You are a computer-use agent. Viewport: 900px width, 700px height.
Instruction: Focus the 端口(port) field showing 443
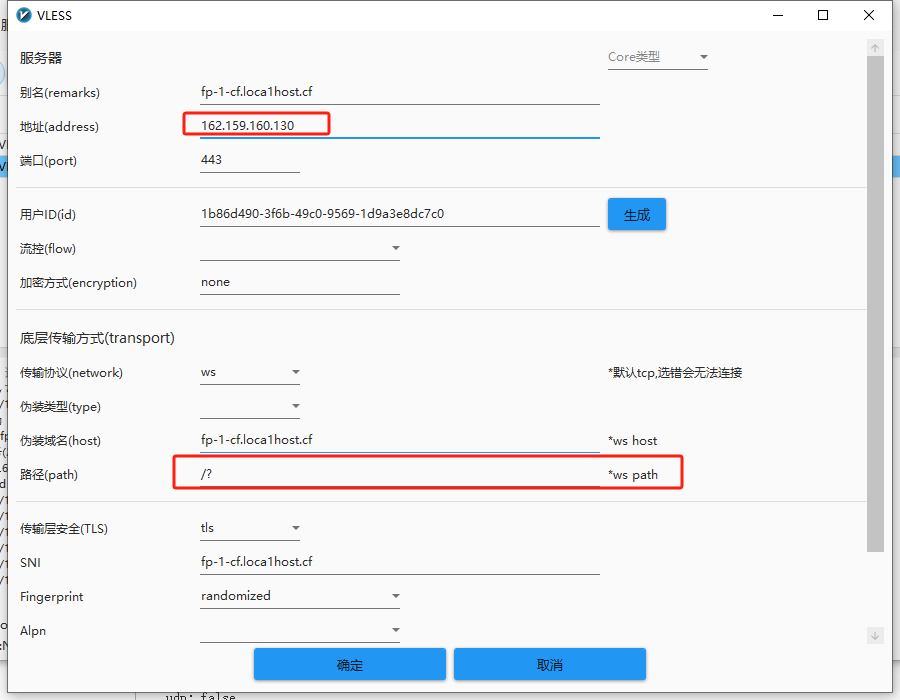pyautogui.click(x=249, y=160)
